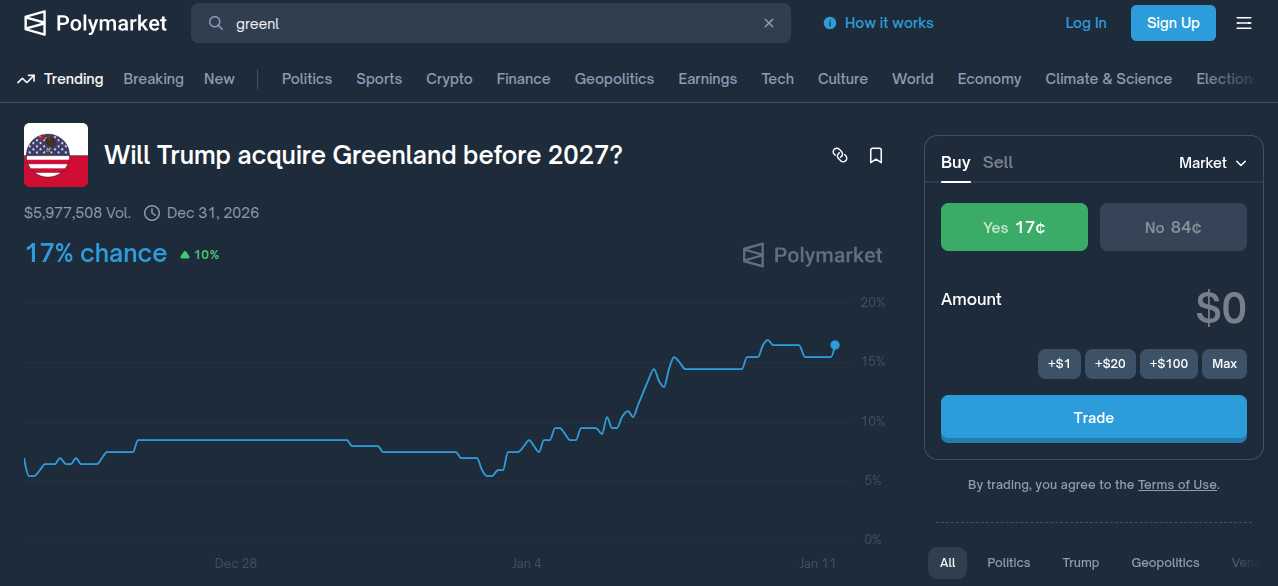Bookmark this Greenland market

click(876, 155)
